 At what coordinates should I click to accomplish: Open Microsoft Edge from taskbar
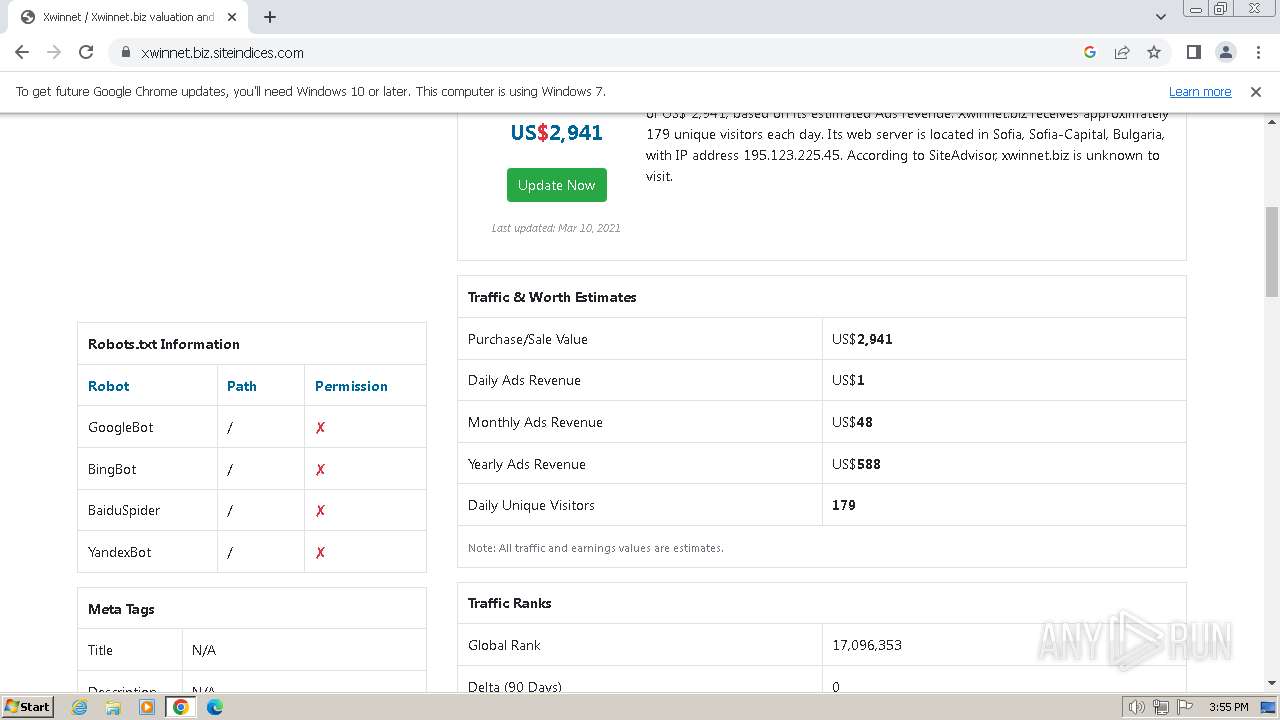coord(214,707)
